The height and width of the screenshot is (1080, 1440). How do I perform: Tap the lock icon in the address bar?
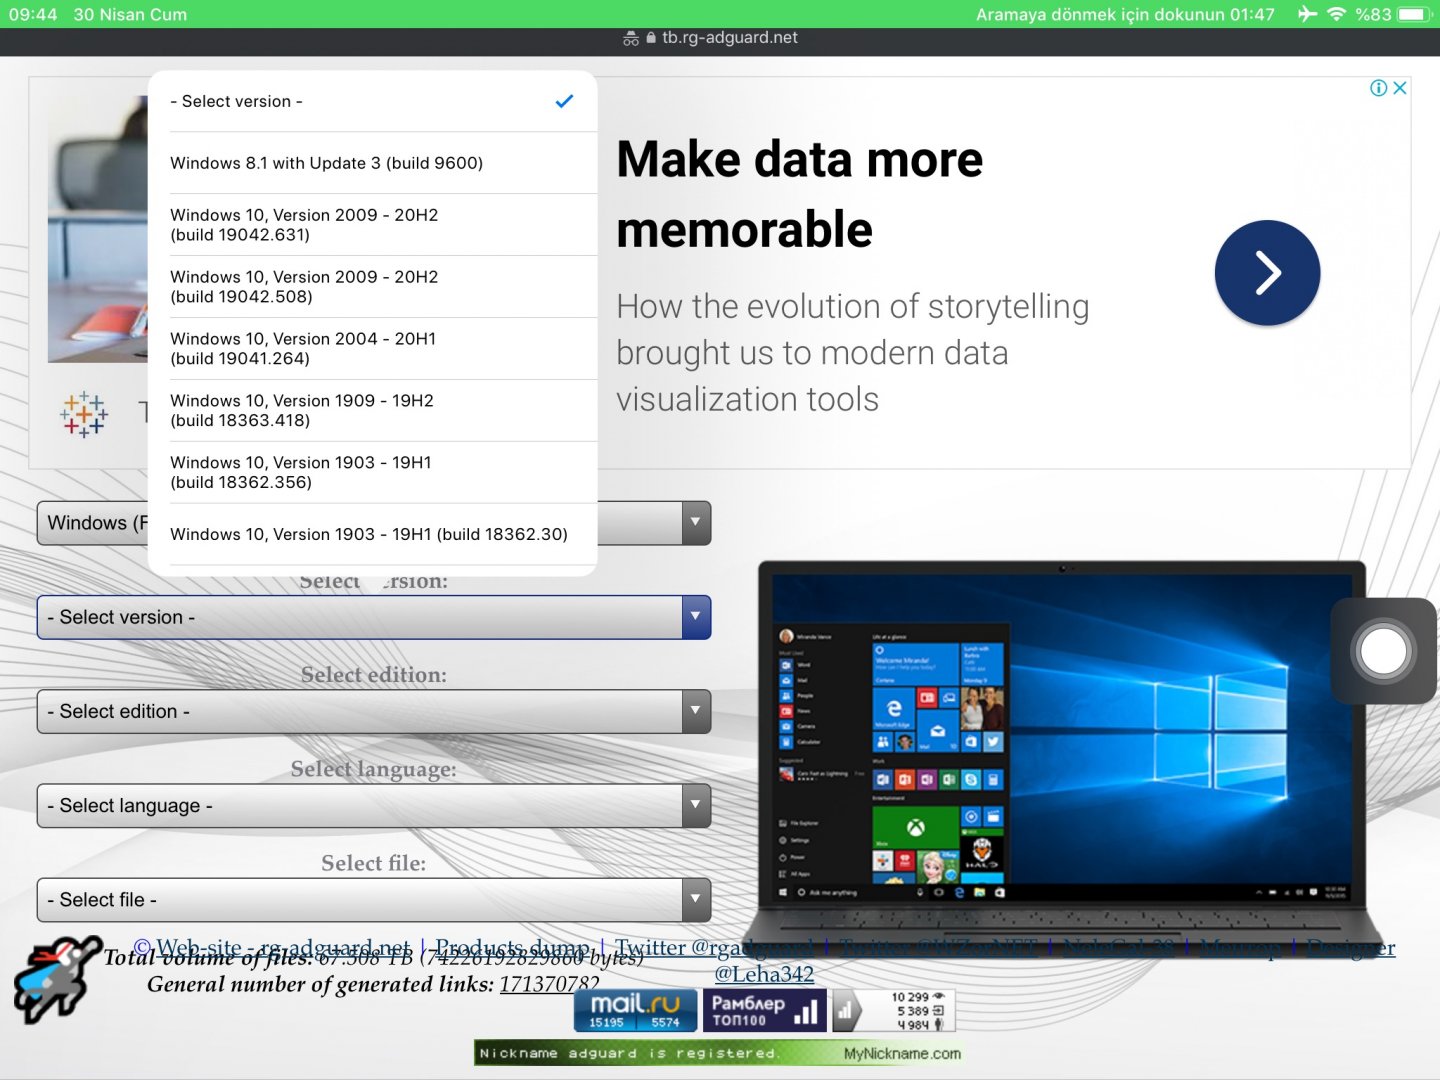[x=651, y=38]
